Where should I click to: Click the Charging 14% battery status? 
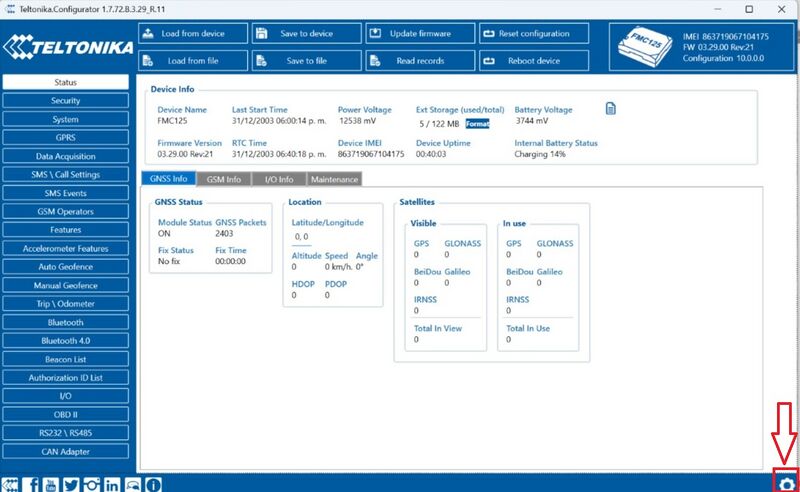point(540,154)
